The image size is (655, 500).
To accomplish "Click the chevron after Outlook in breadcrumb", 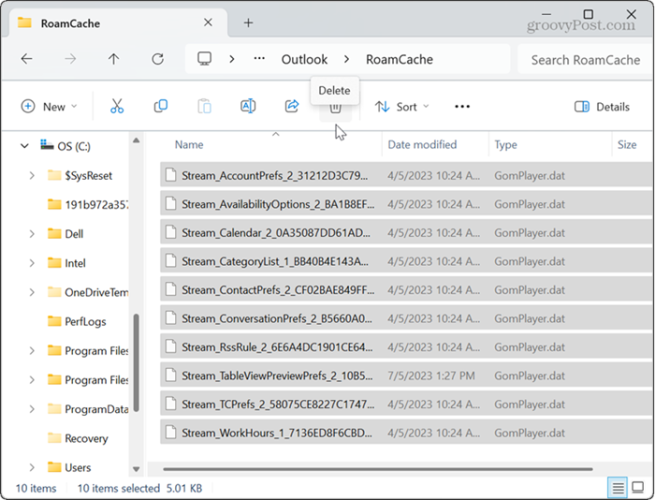I will coord(347,59).
